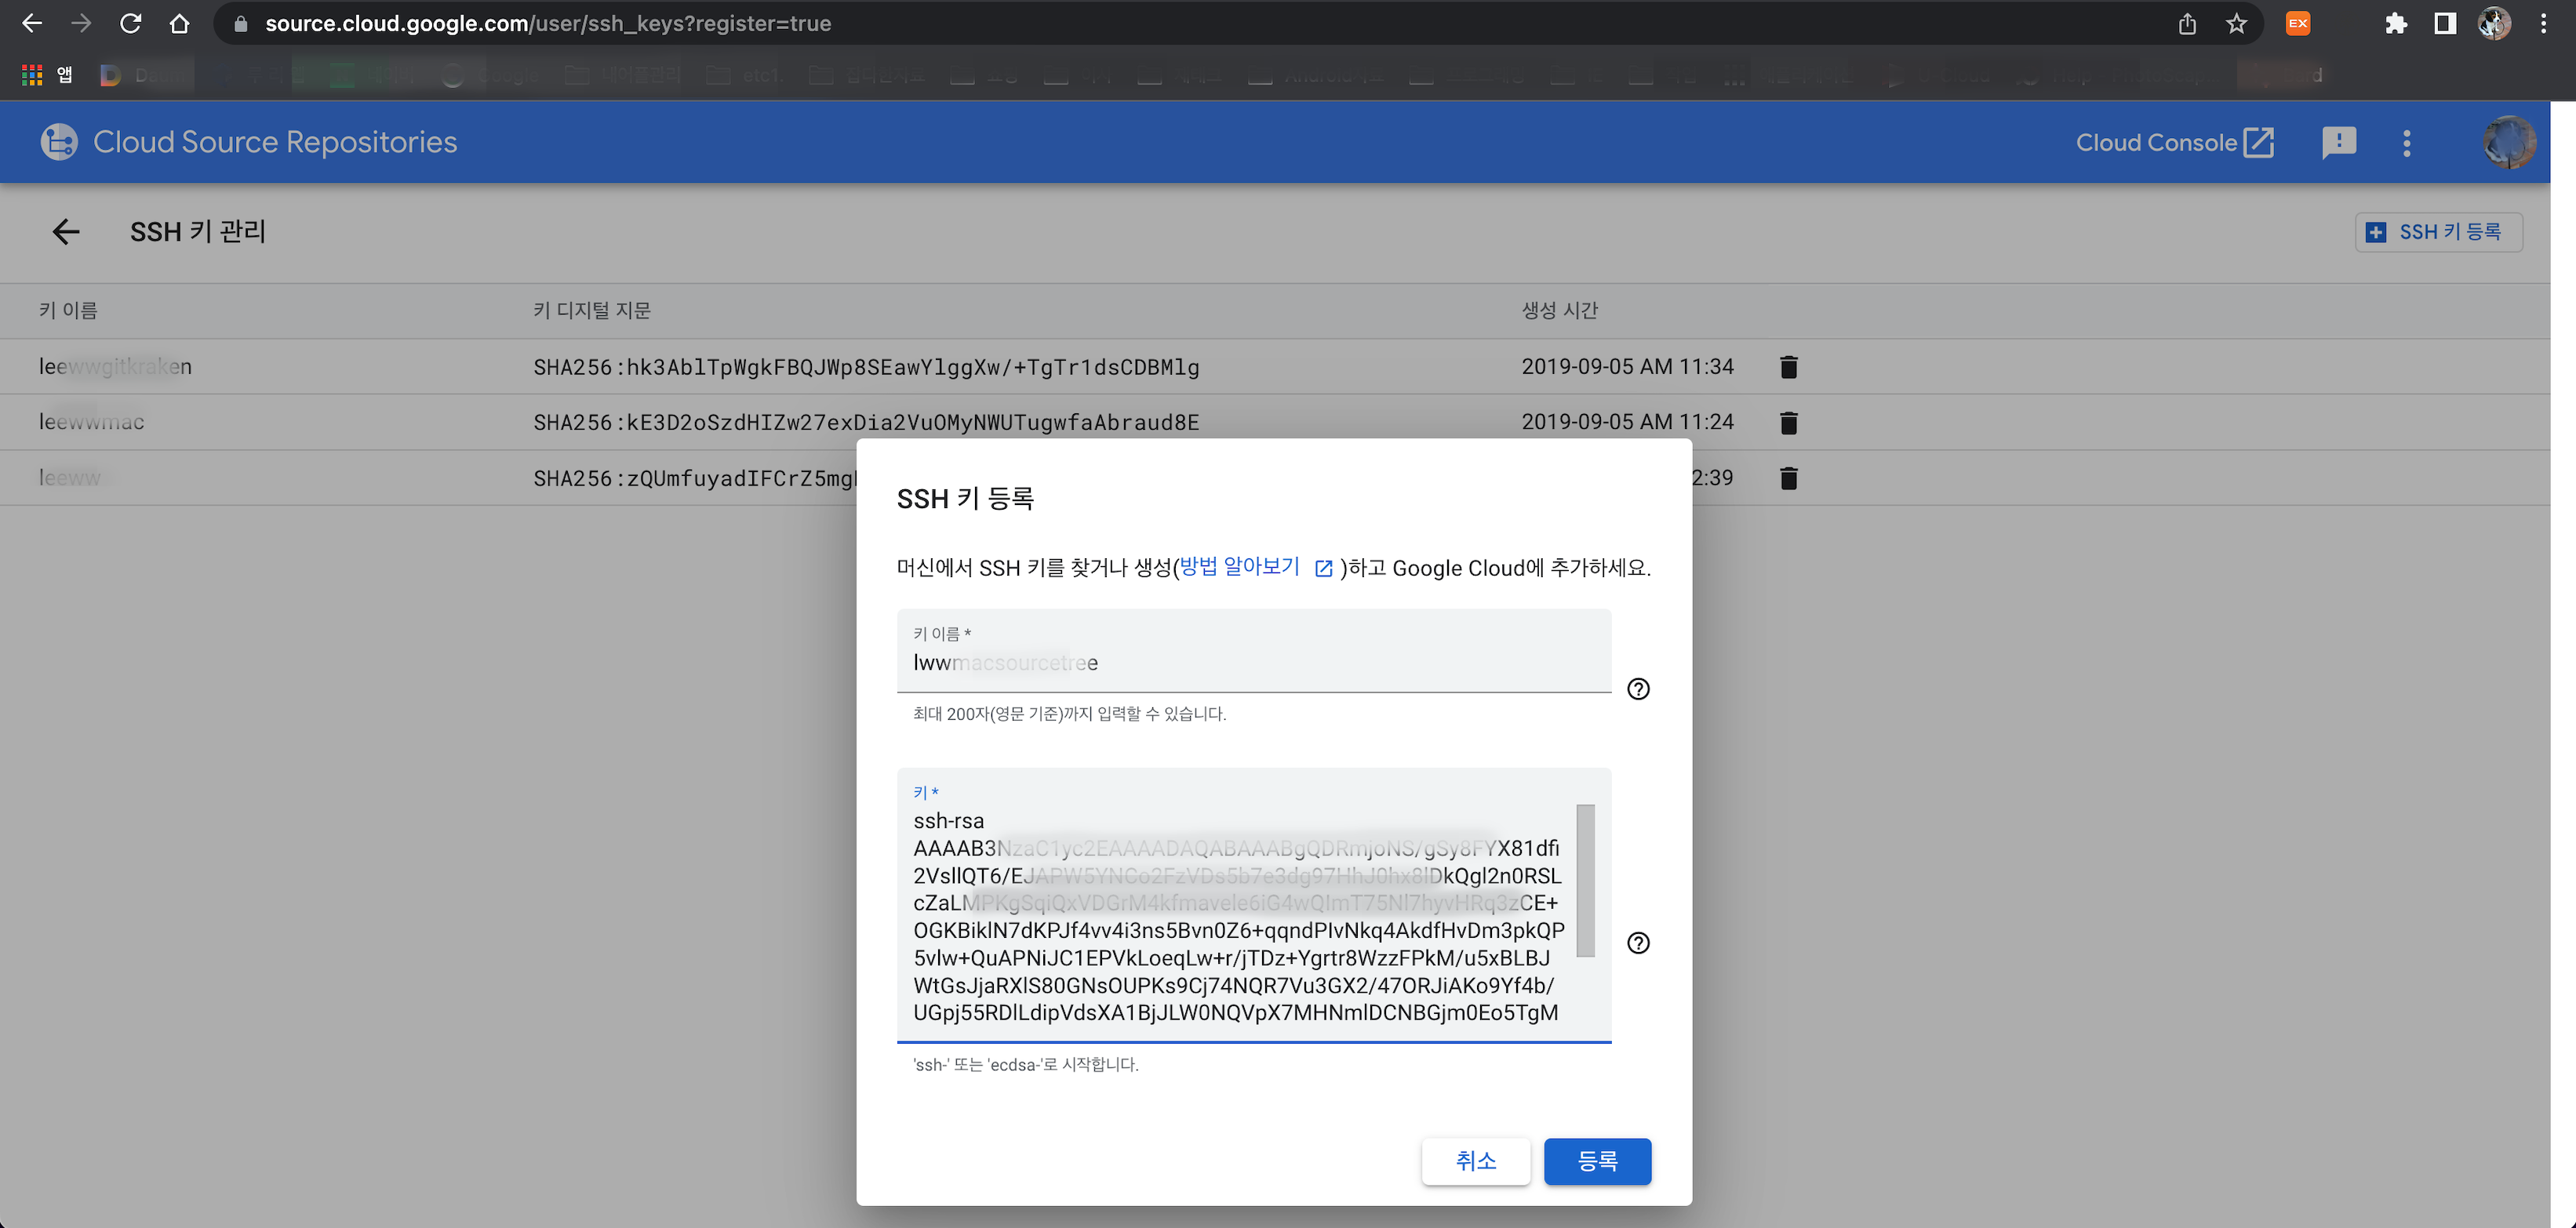Open the Chrome extensions puzzle icon
The width and height of the screenshot is (2576, 1228).
pos(2395,24)
